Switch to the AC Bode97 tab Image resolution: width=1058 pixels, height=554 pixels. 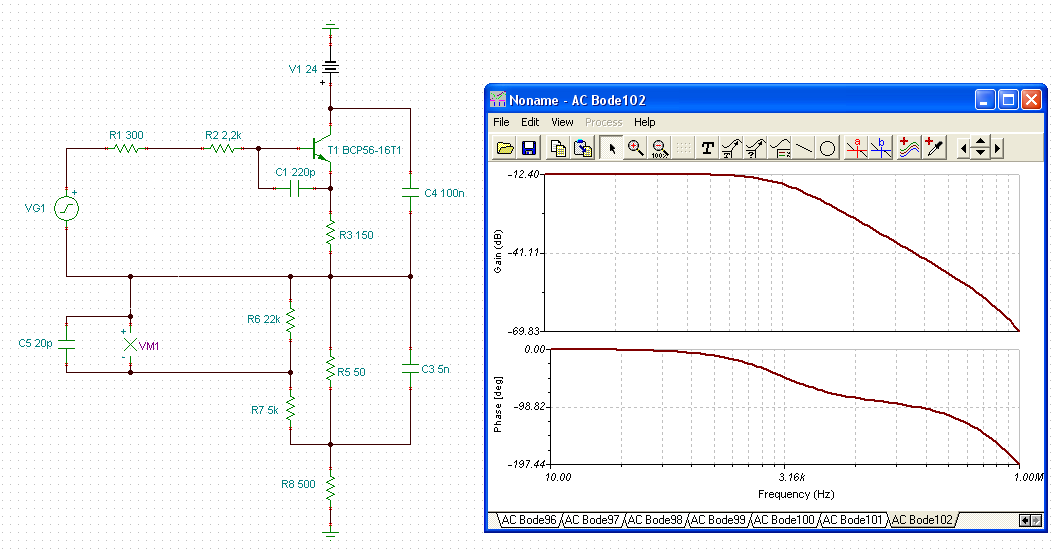click(x=592, y=520)
